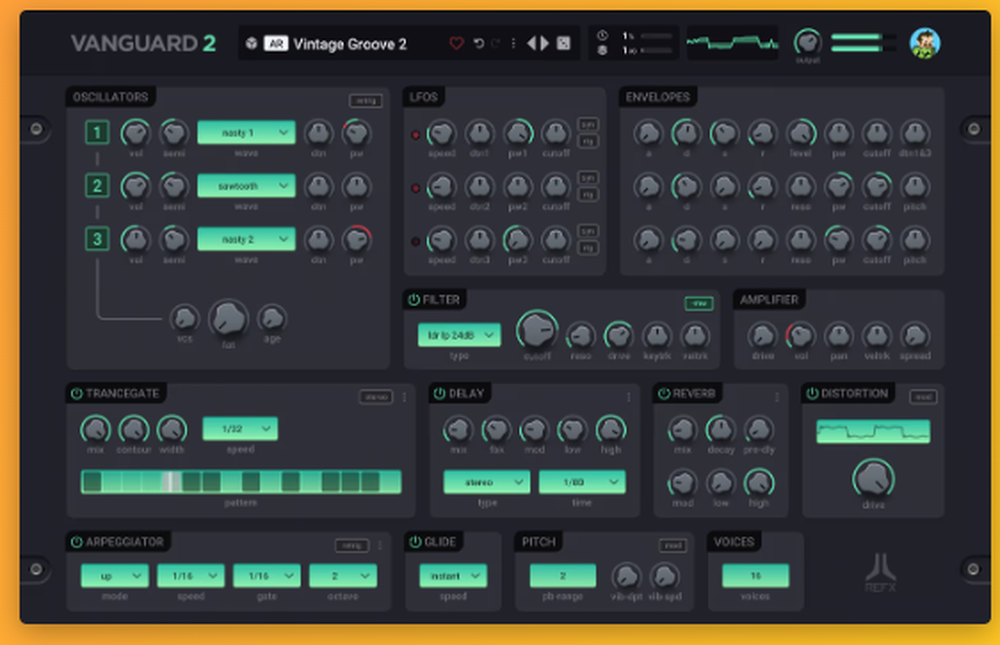Open the Arpeggiator gate dropdown
The image size is (1000, 645).
click(267, 575)
